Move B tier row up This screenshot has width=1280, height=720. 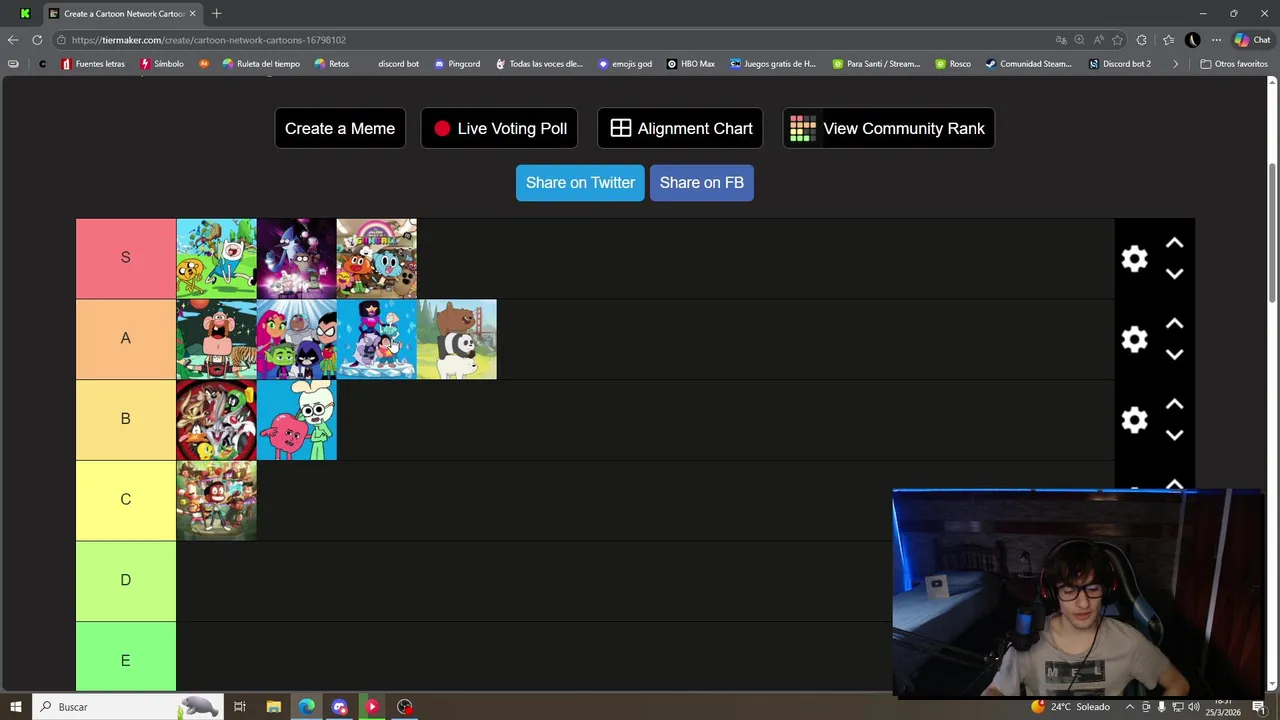(x=1175, y=405)
